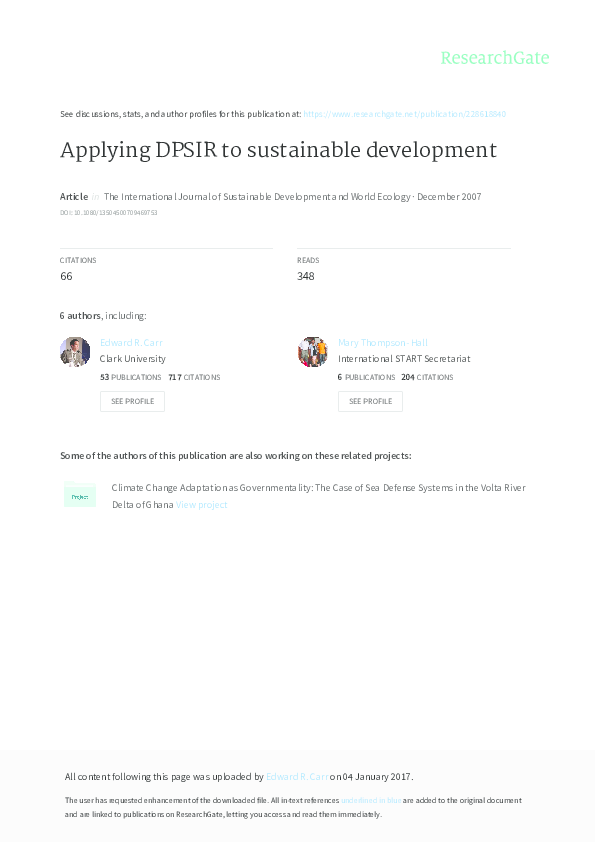The height and width of the screenshot is (842, 595).
Task: Click the READS heading label
Action: tap(308, 260)
